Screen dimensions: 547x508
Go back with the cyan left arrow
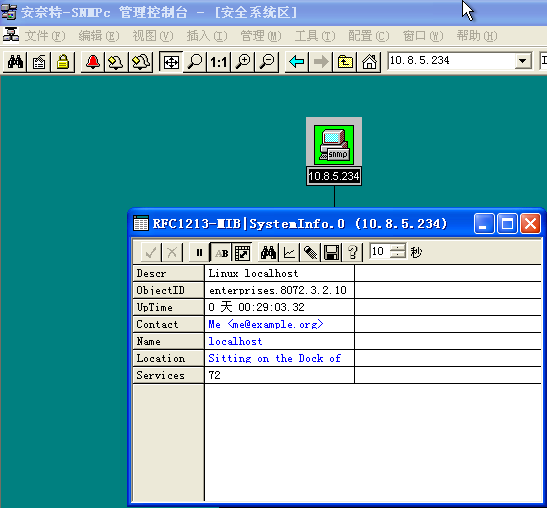pos(297,62)
